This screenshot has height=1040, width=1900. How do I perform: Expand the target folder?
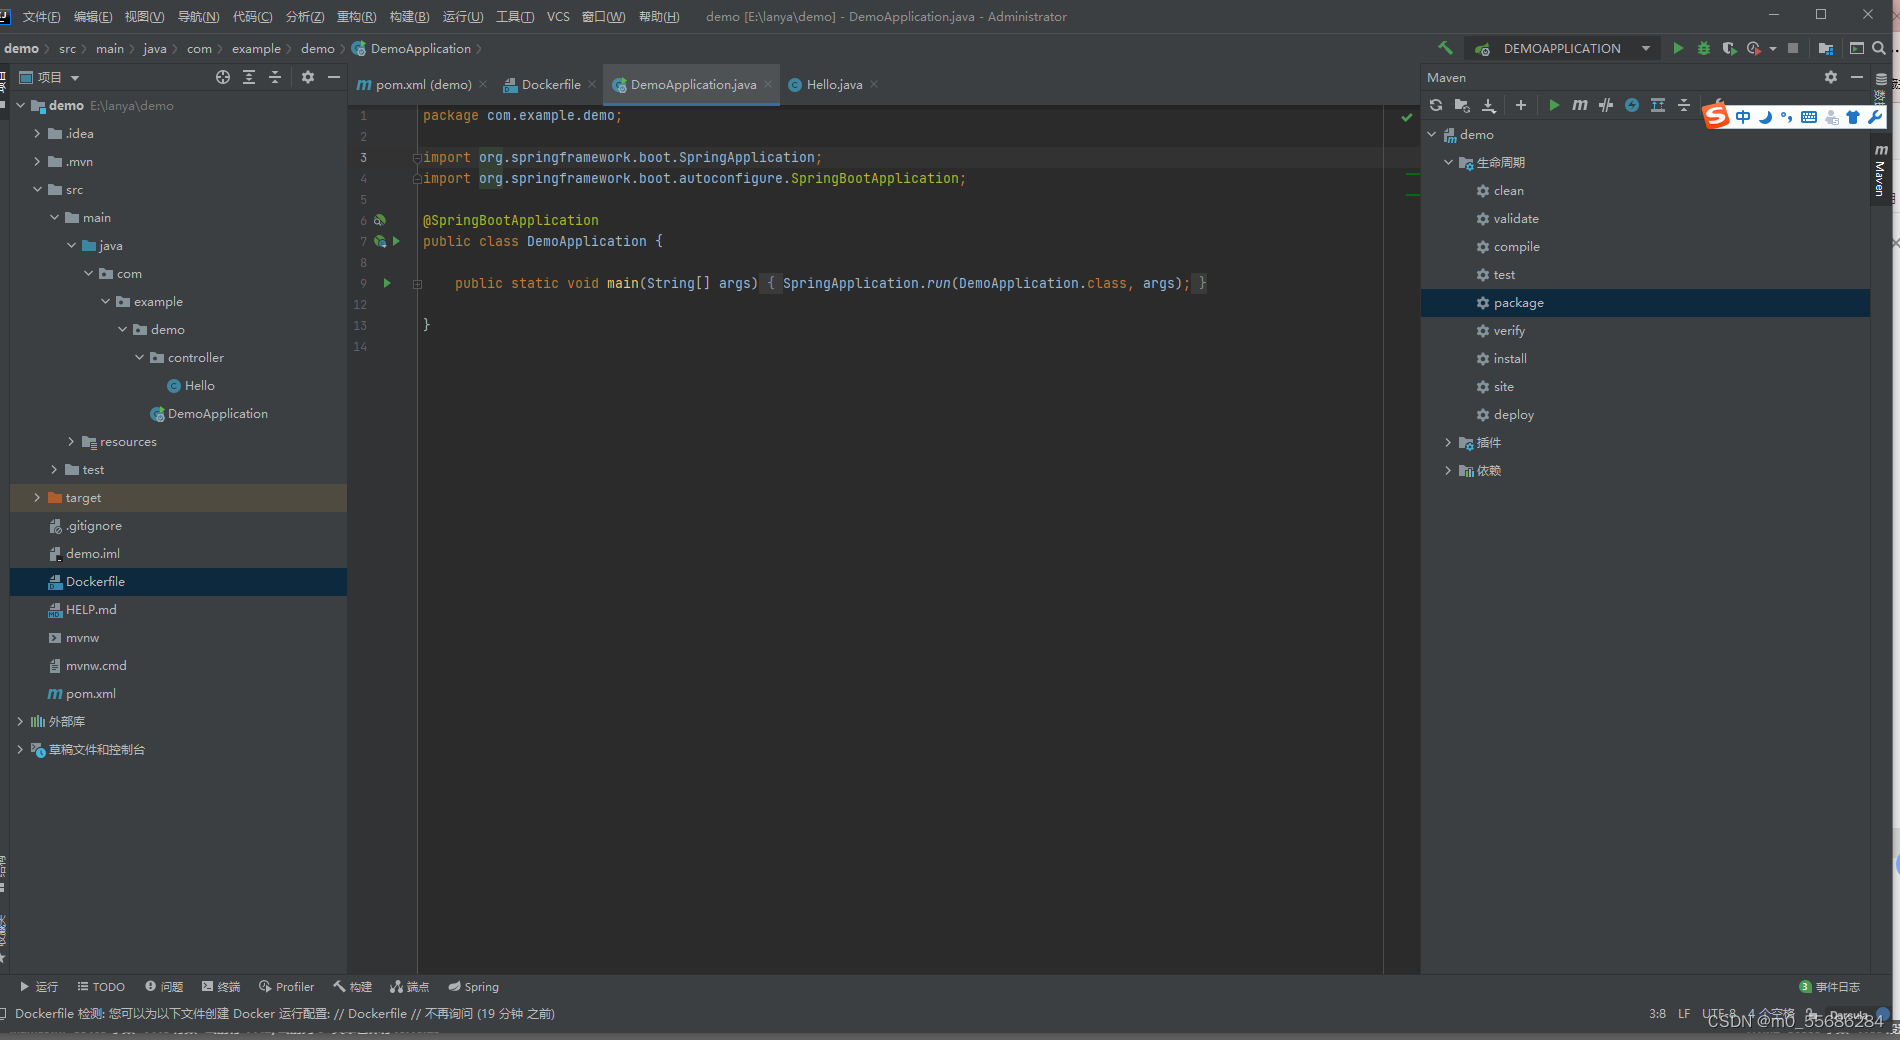pos(37,497)
